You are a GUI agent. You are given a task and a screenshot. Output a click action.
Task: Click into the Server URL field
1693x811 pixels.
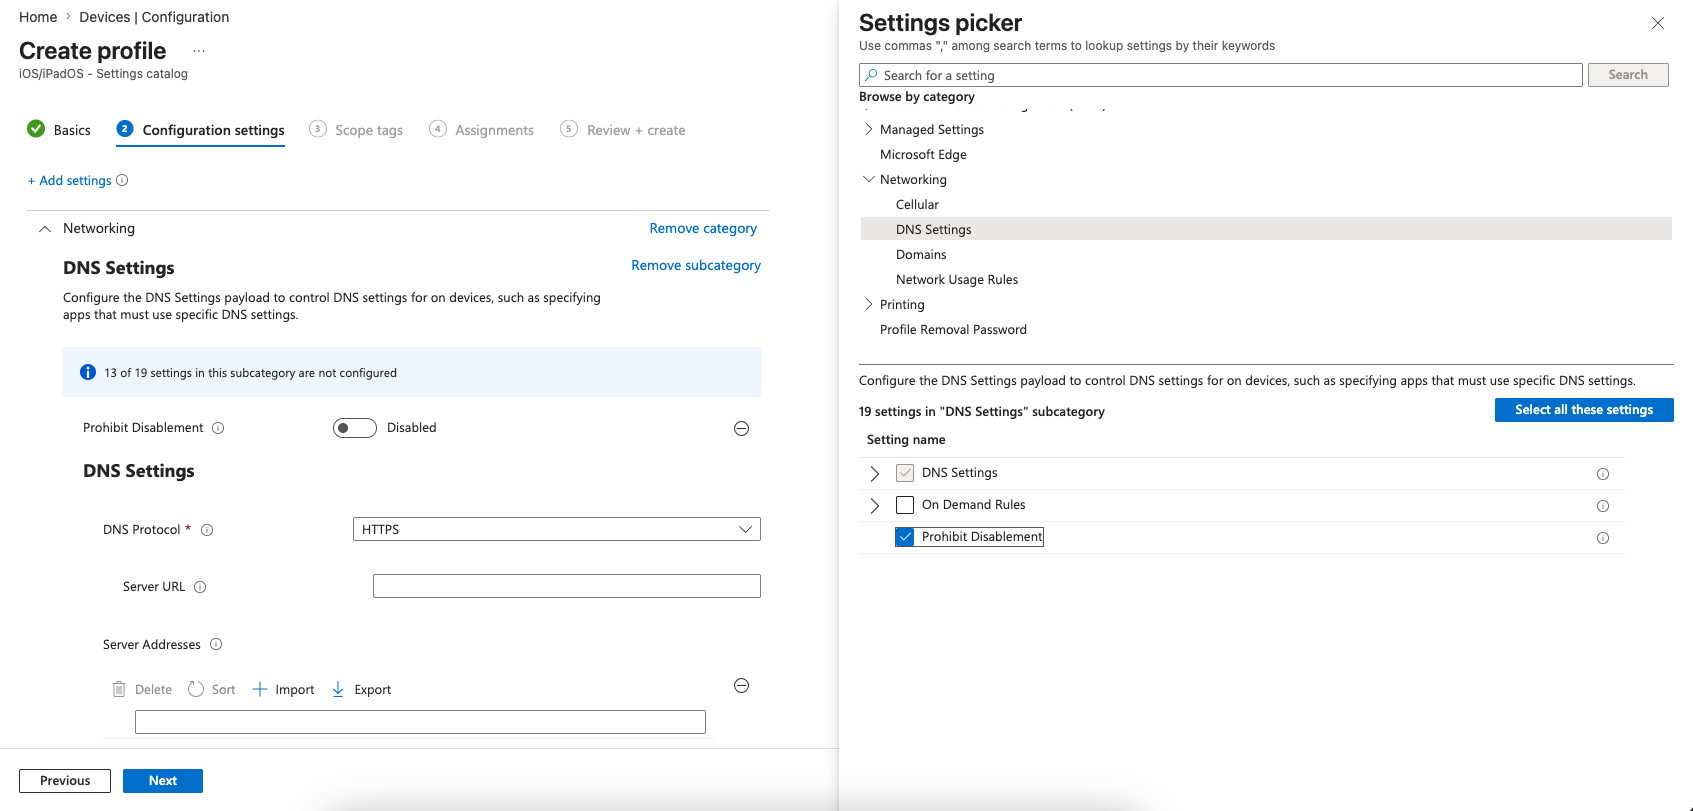[567, 586]
